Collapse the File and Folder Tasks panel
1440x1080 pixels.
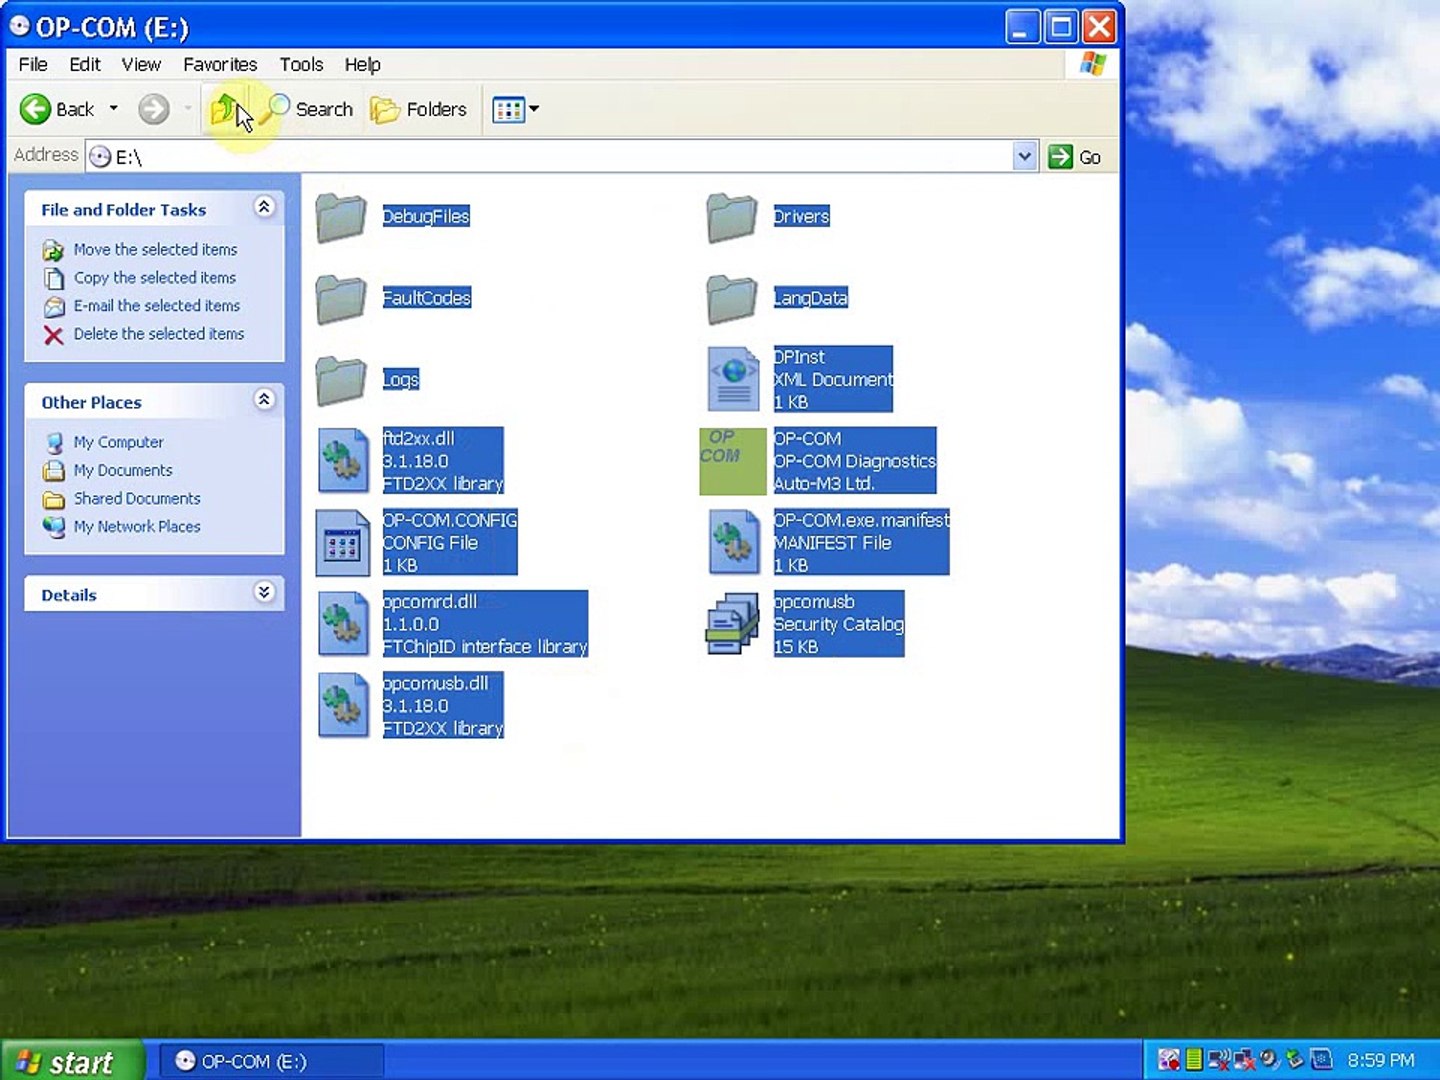pyautogui.click(x=264, y=207)
